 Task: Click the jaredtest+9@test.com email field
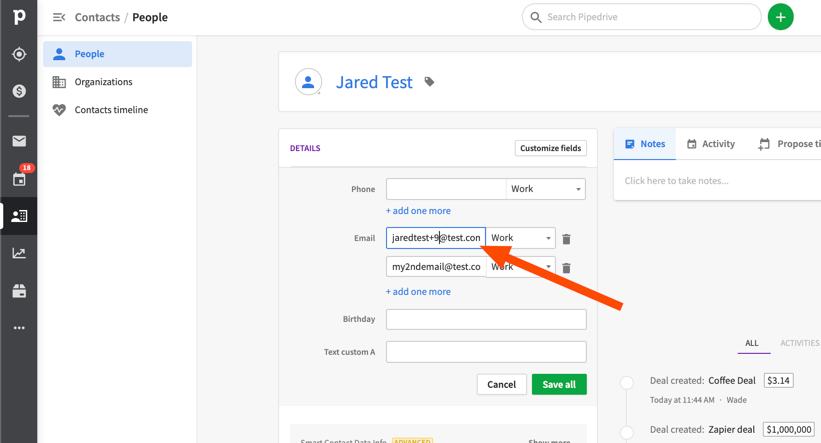click(436, 238)
